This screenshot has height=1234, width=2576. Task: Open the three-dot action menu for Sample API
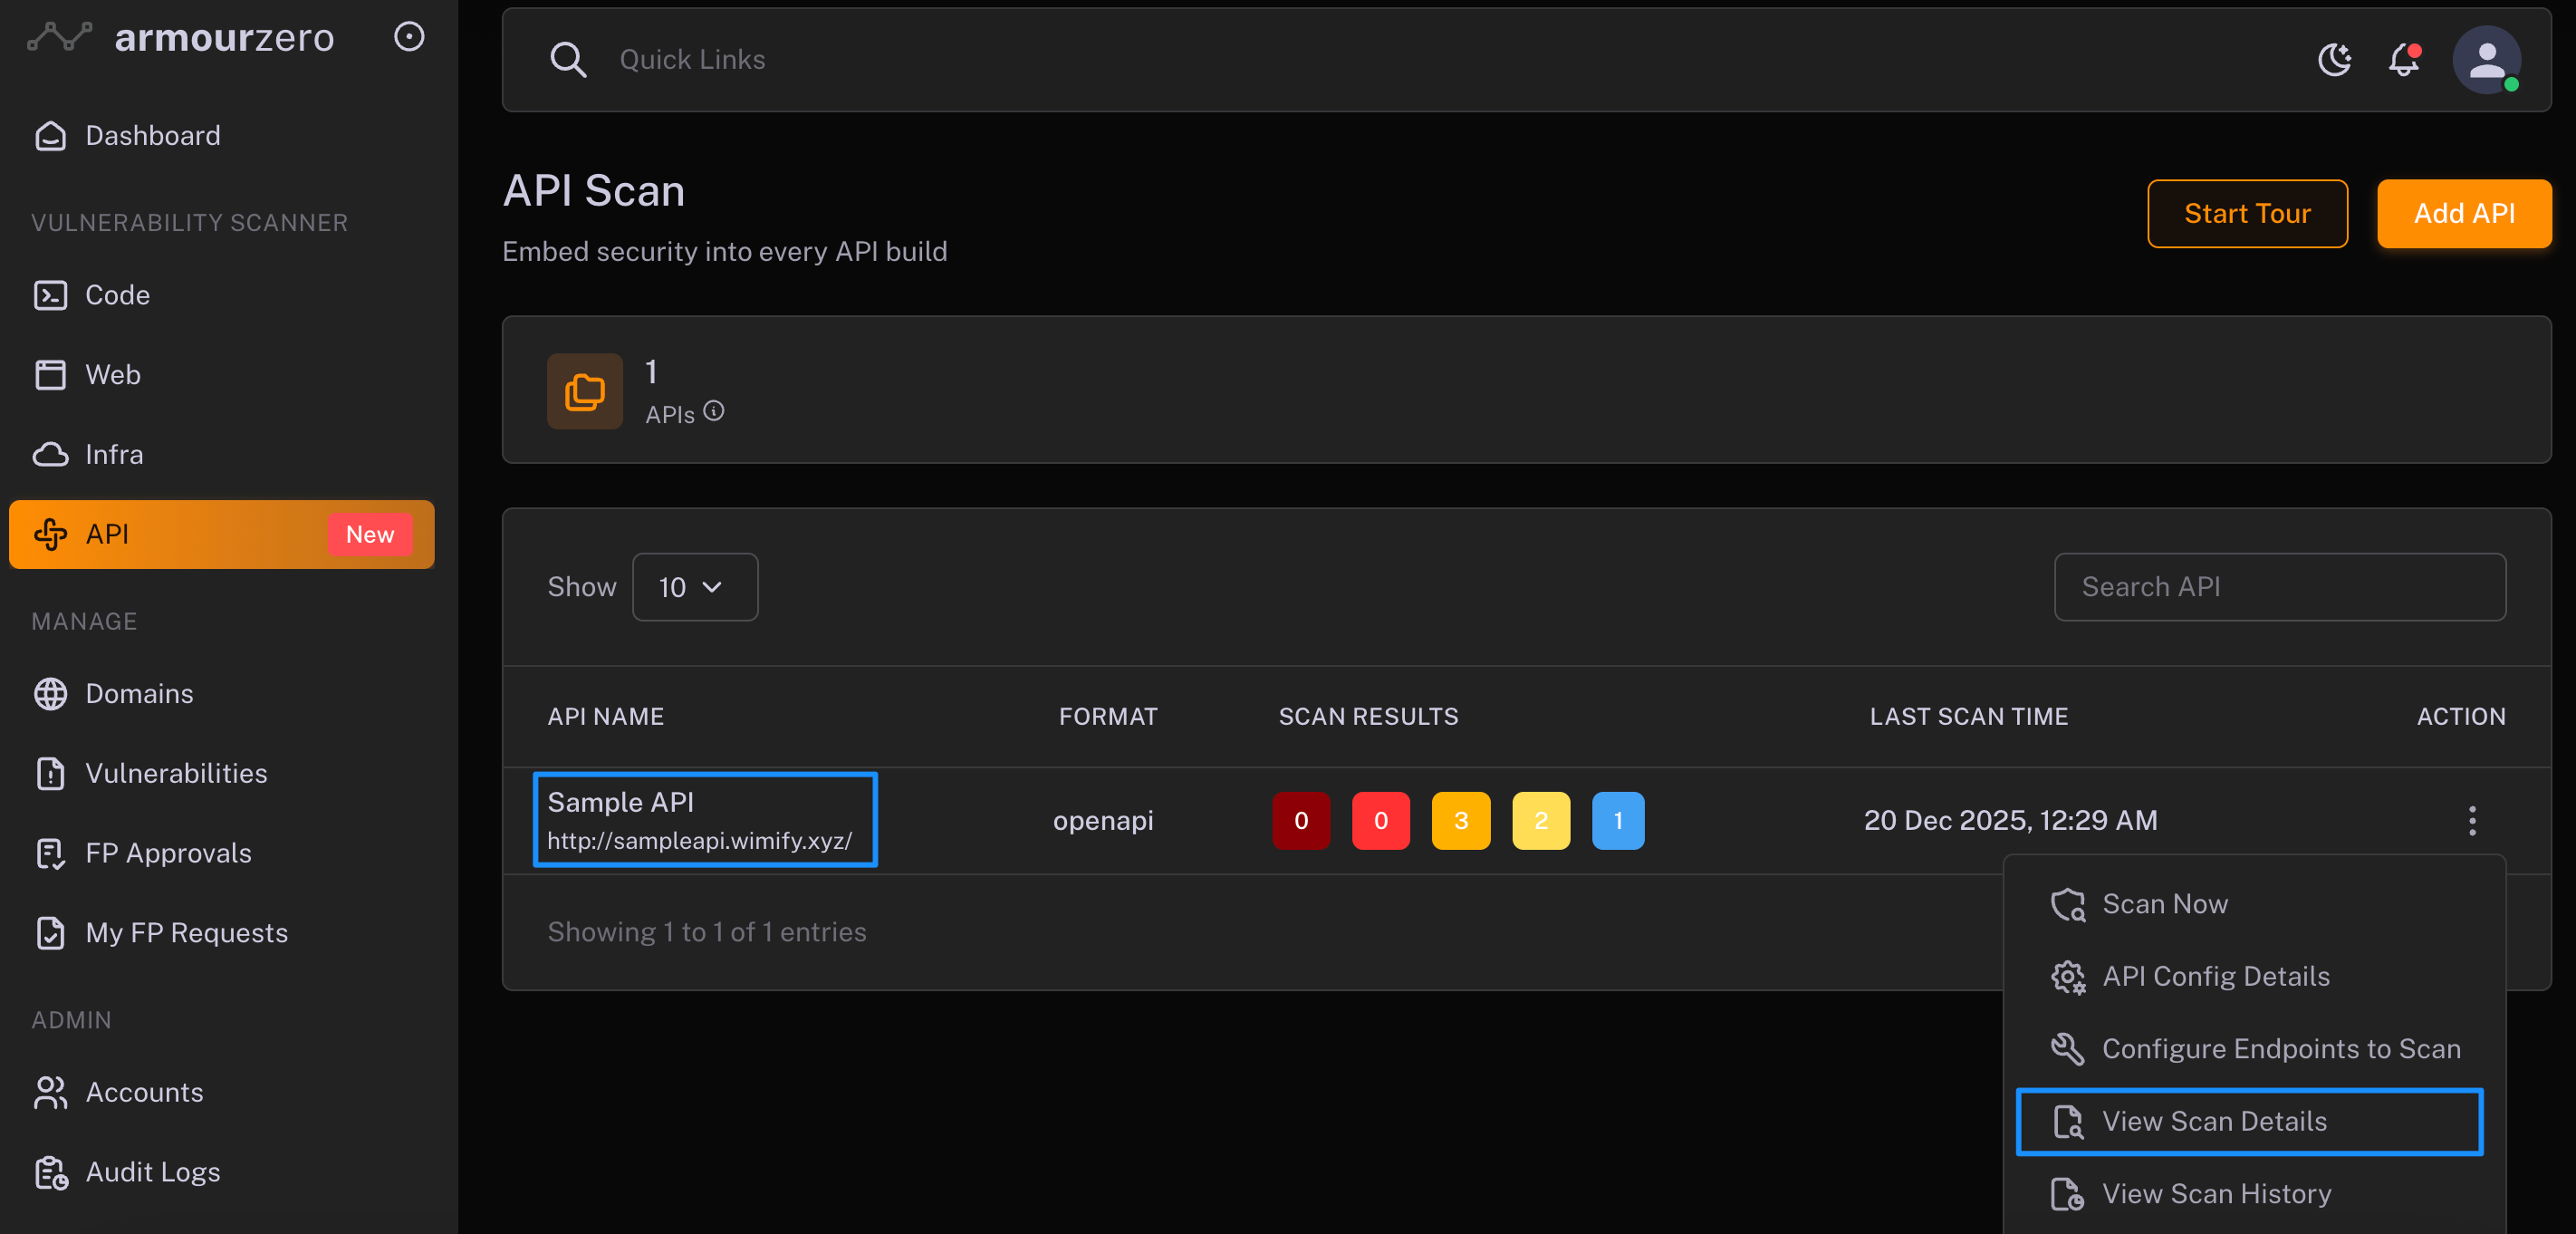[x=2472, y=820]
